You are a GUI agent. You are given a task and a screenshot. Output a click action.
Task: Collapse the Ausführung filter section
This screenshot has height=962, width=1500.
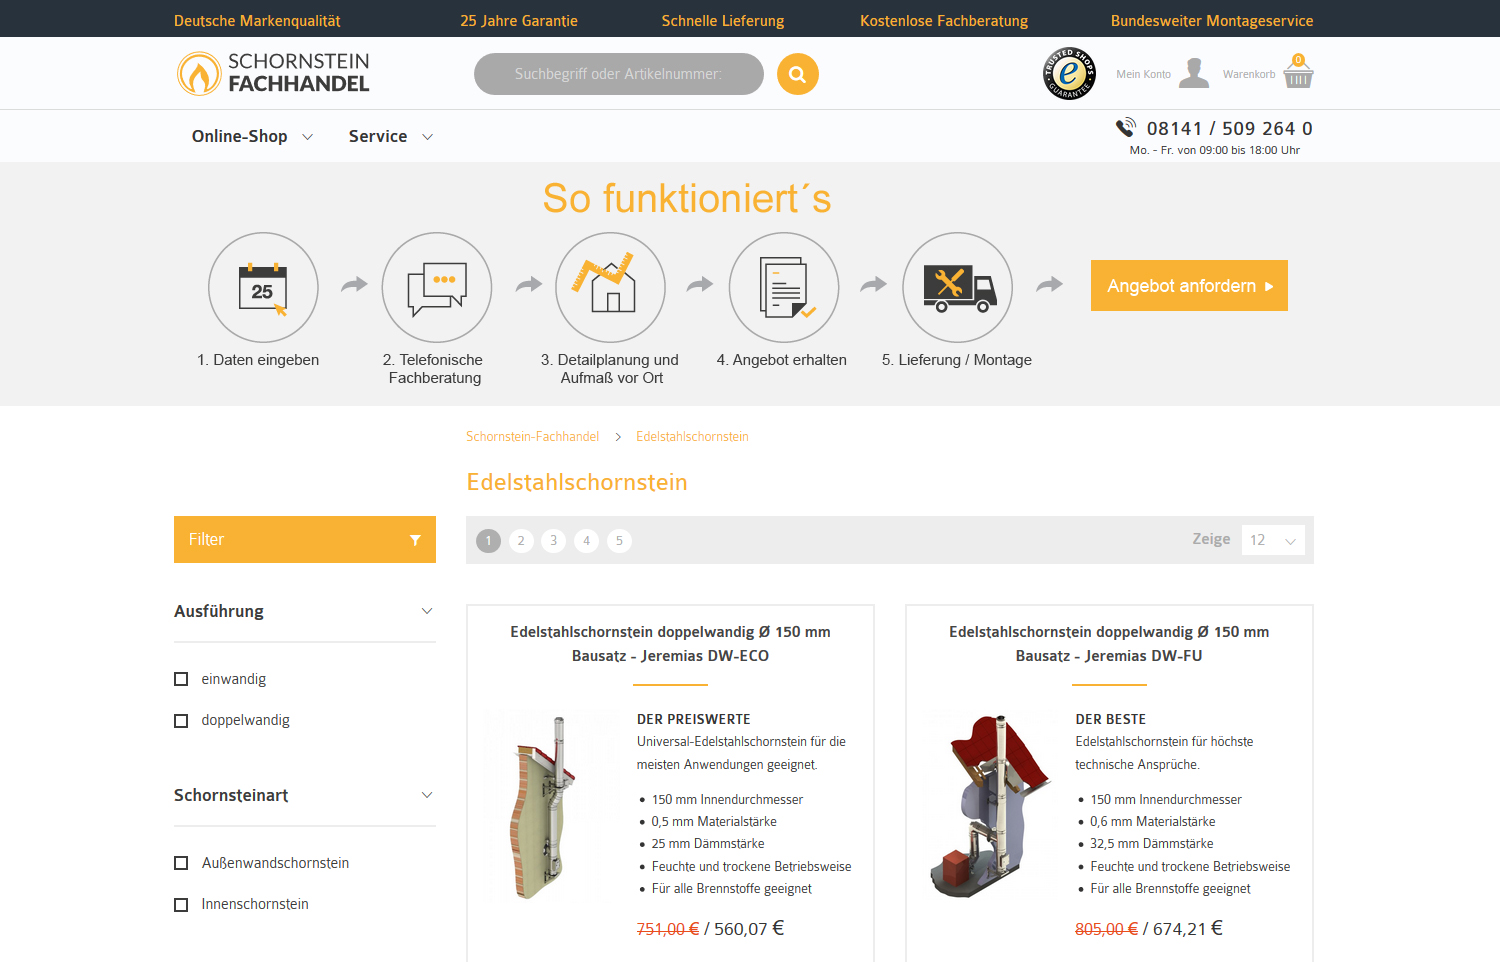tap(428, 611)
